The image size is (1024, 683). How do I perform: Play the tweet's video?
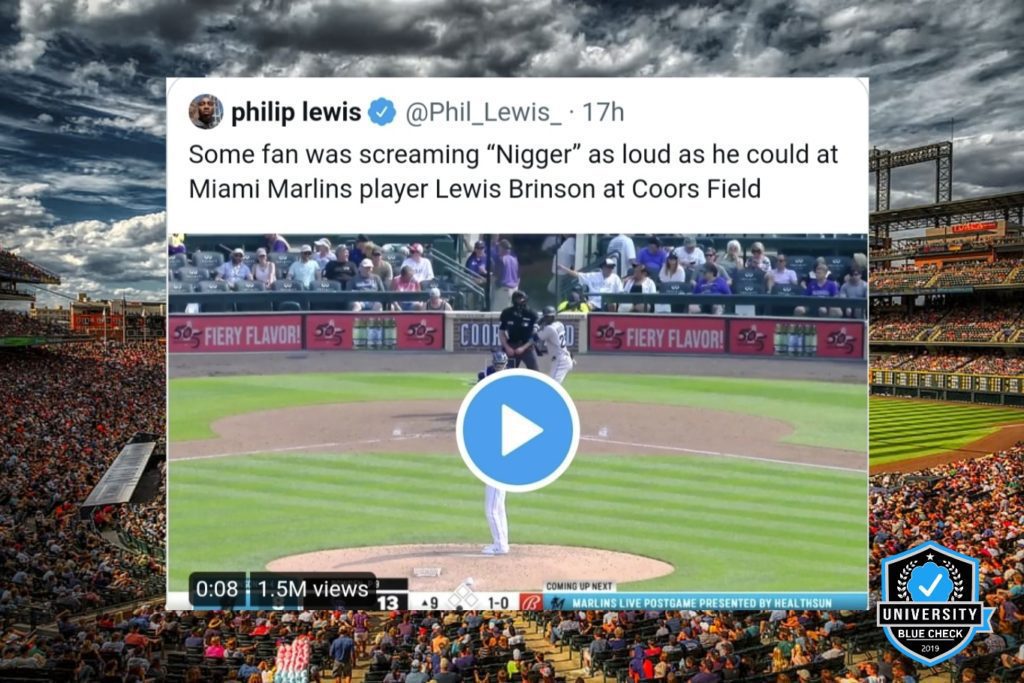[x=517, y=430]
